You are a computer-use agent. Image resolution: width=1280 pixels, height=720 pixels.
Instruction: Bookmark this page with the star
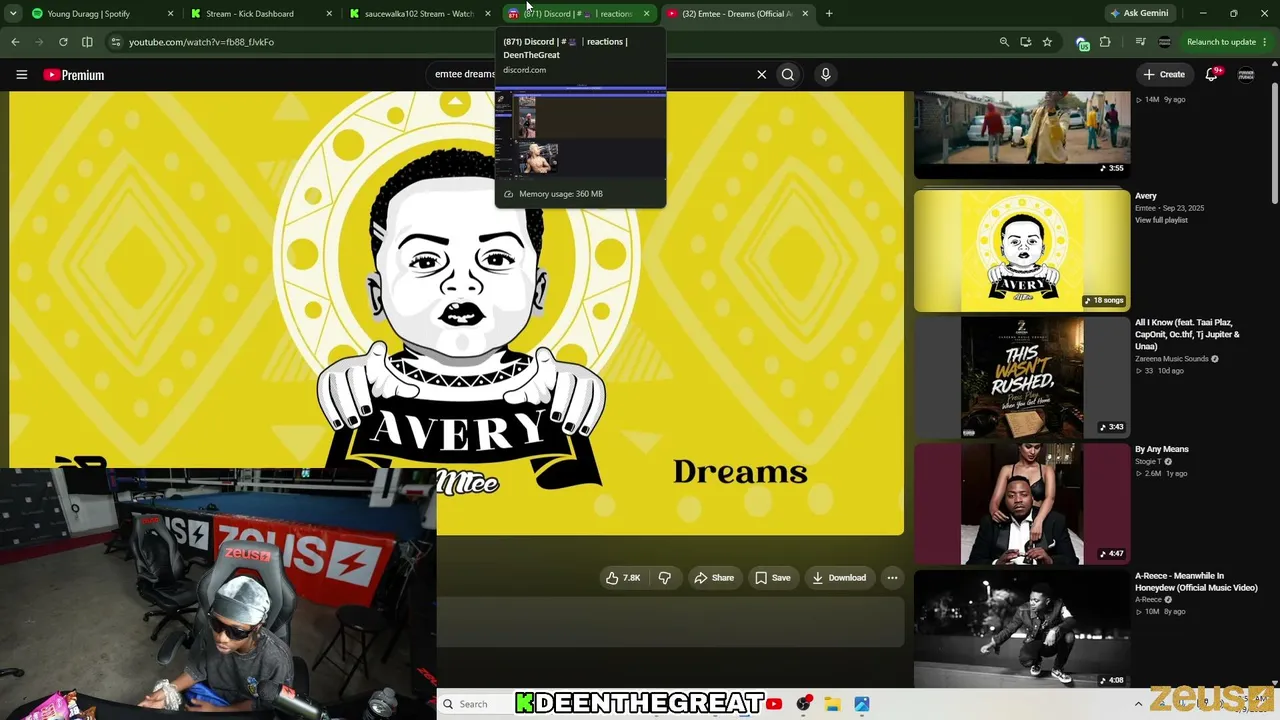point(1047,42)
